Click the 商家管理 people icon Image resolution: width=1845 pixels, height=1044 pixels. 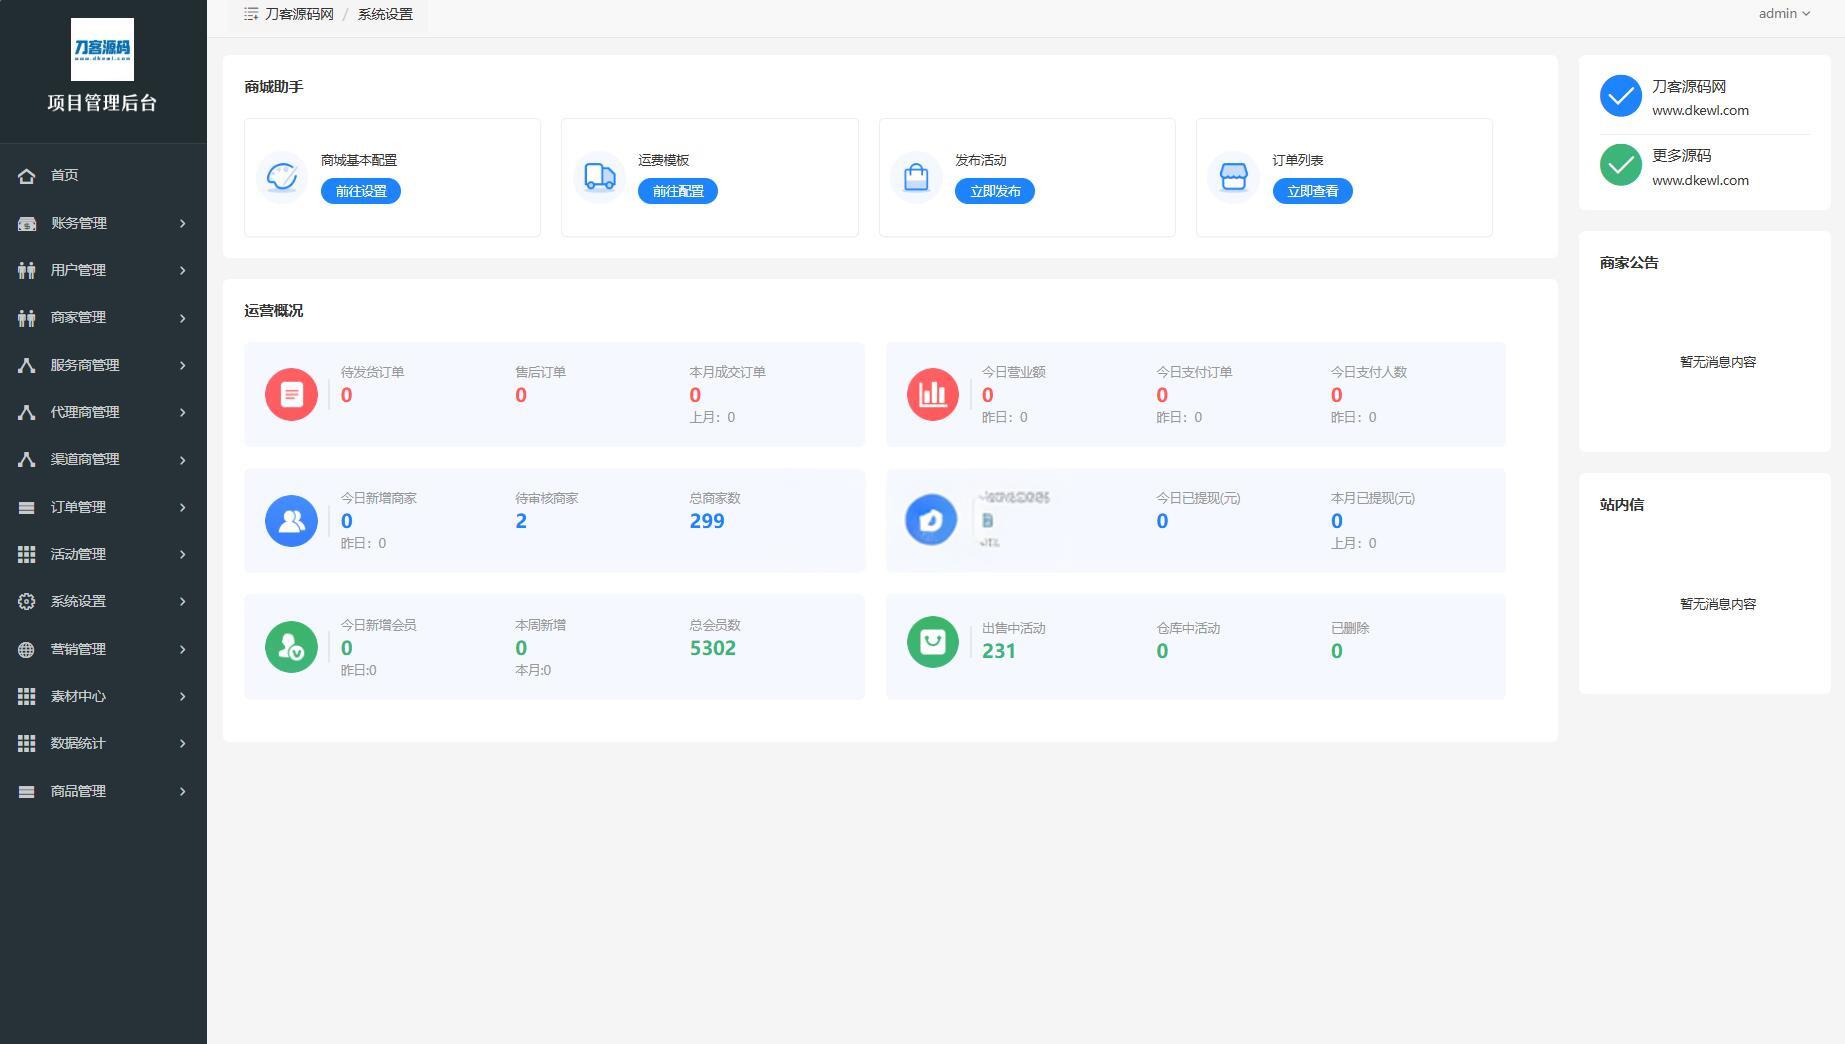coord(27,318)
